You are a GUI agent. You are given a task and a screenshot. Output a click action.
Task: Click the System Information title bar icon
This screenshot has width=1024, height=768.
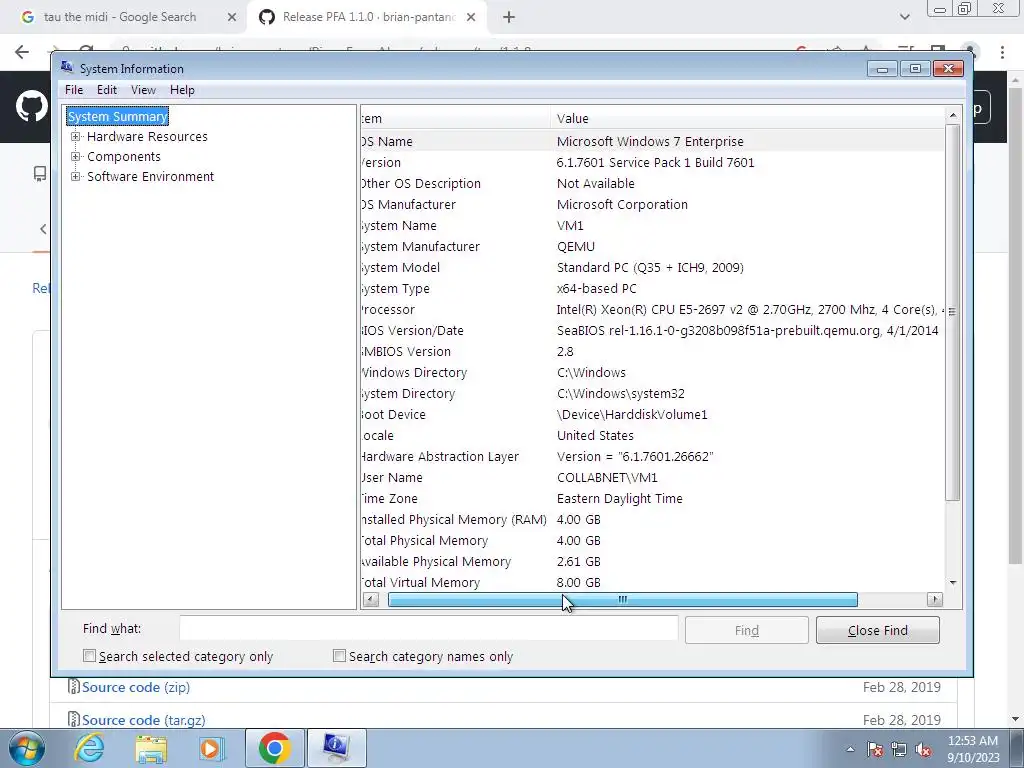click(67, 67)
